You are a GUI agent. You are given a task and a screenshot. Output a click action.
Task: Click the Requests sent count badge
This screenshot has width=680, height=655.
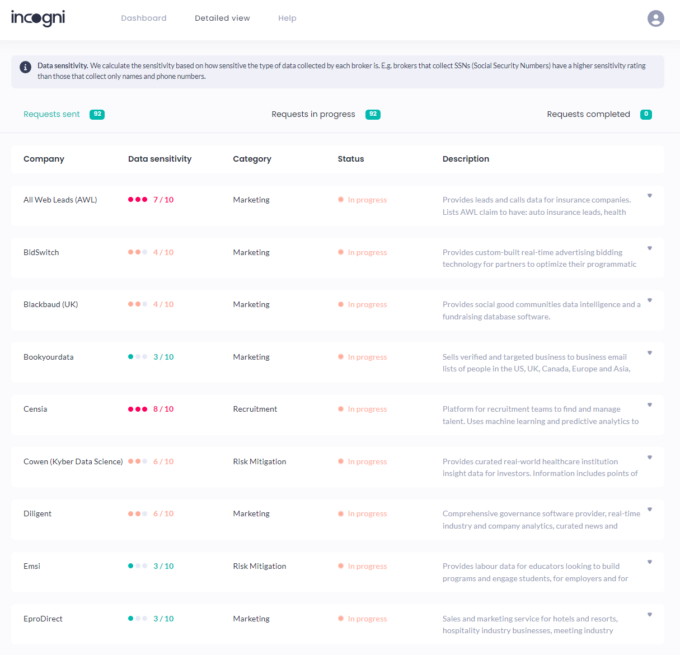point(97,115)
